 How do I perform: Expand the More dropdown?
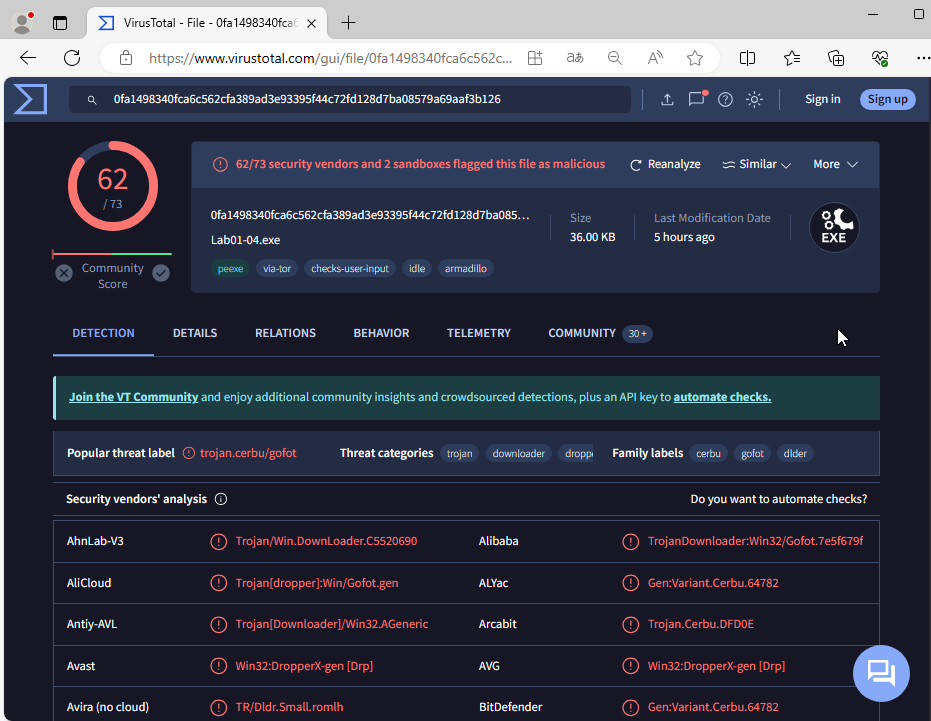(x=835, y=165)
